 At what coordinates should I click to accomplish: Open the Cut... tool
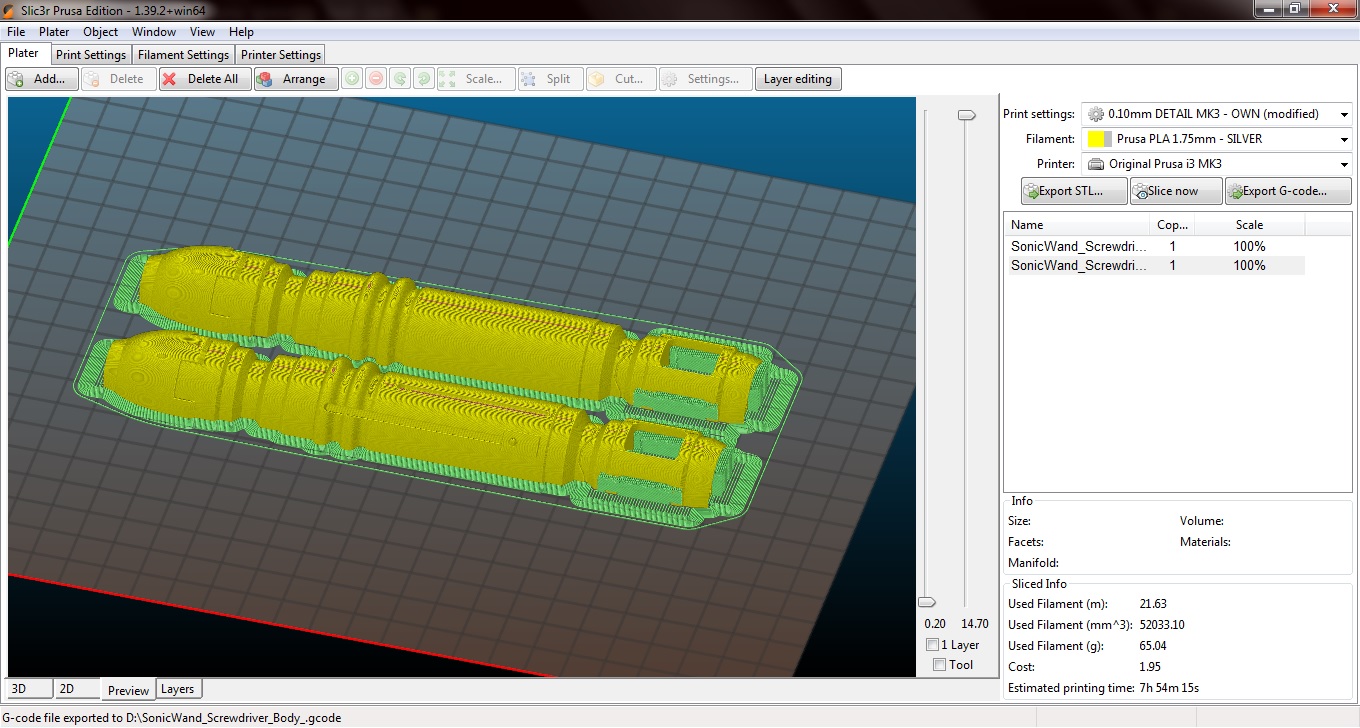coord(621,79)
